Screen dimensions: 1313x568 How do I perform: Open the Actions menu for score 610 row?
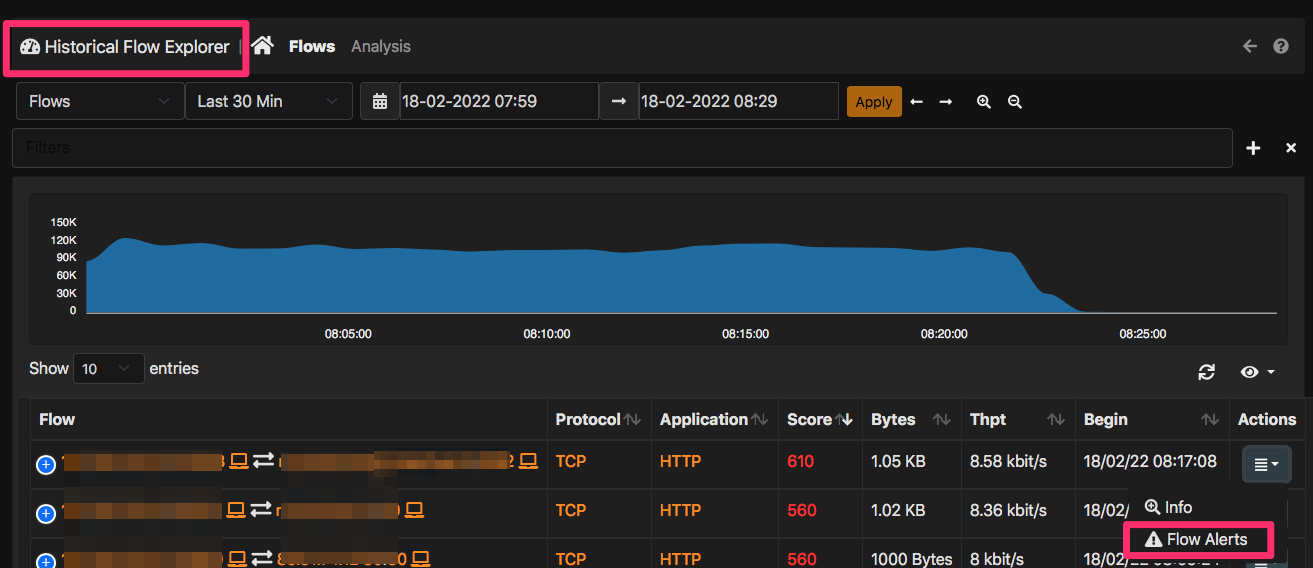point(1266,464)
